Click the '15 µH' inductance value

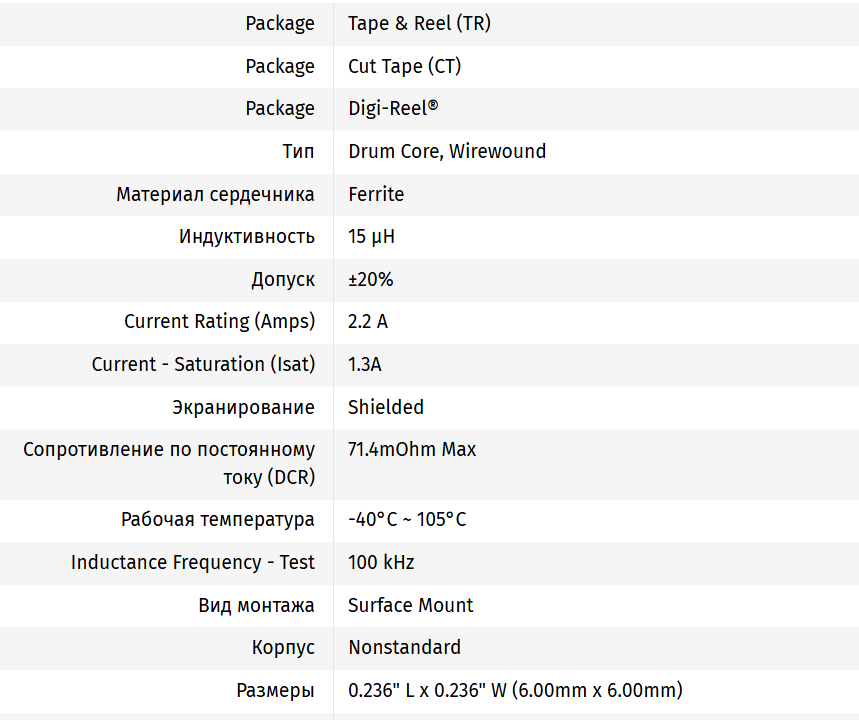[371, 237]
